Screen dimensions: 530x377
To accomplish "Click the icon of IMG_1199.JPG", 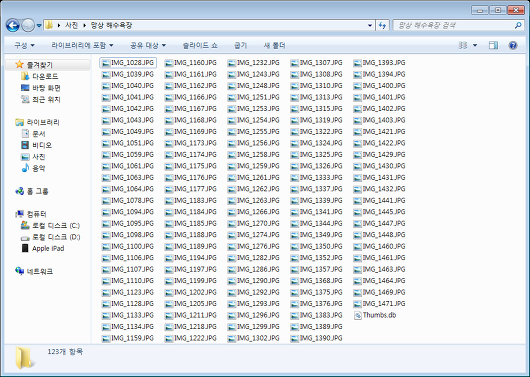I will coord(169,281).
